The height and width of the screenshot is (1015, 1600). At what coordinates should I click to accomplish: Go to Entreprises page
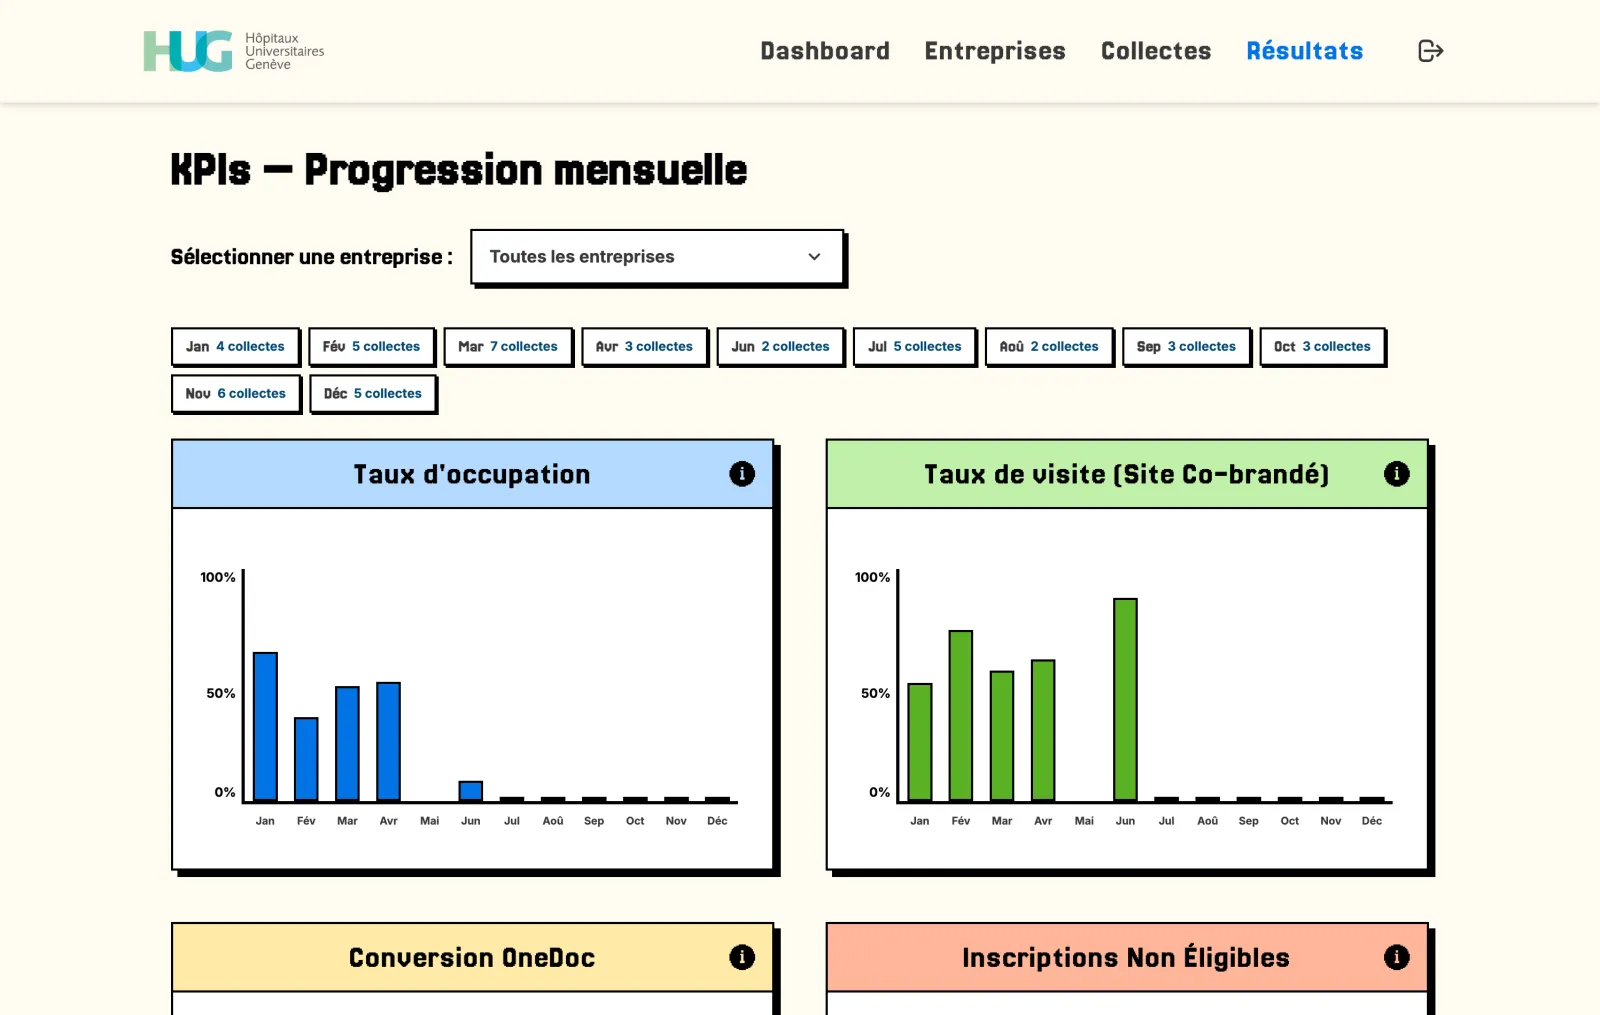click(995, 51)
